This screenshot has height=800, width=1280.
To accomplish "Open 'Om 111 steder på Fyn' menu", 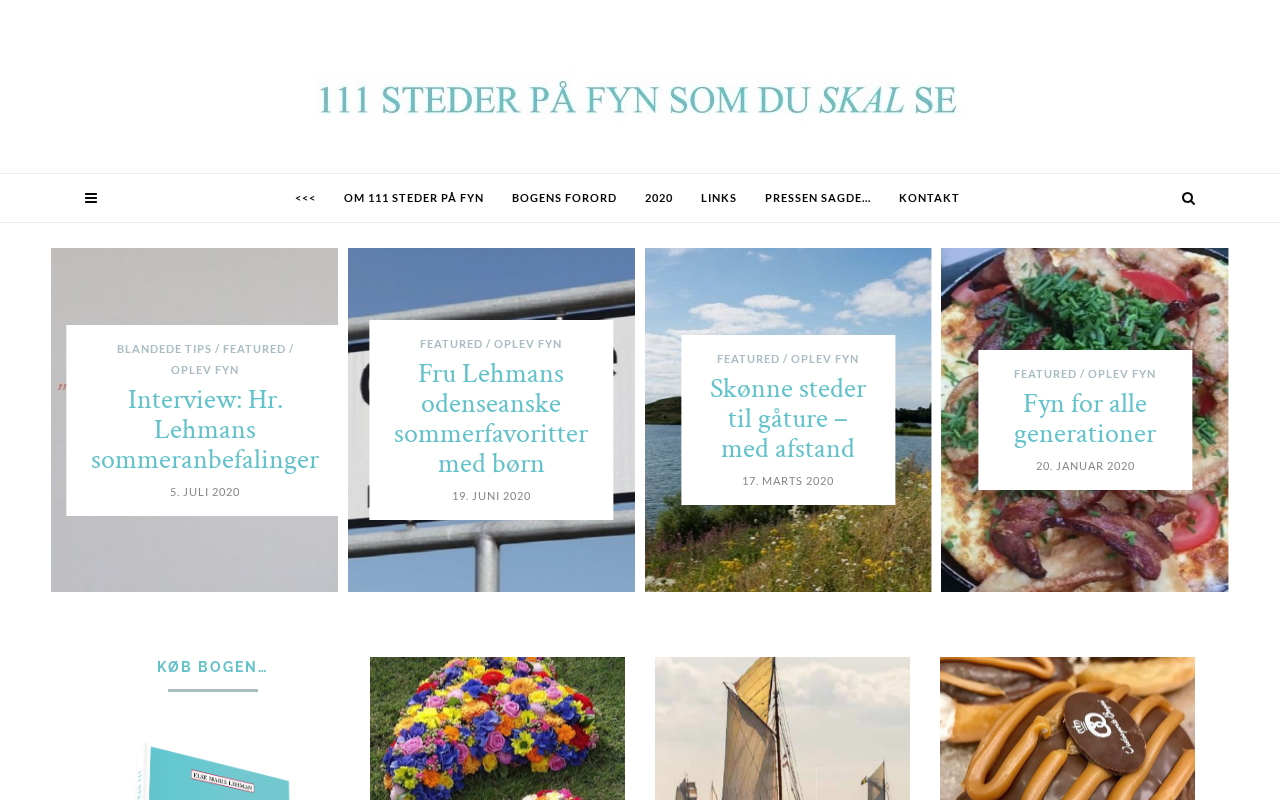I will pyautogui.click(x=414, y=198).
